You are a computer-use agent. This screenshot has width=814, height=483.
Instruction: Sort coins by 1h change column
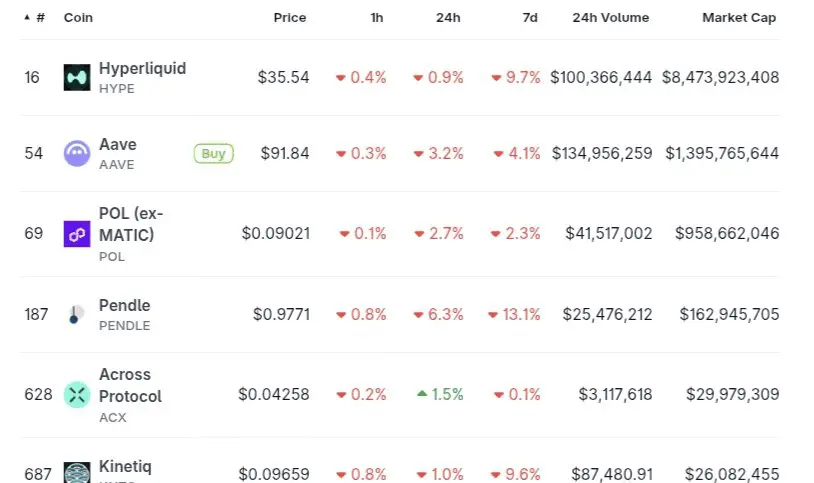tap(375, 18)
